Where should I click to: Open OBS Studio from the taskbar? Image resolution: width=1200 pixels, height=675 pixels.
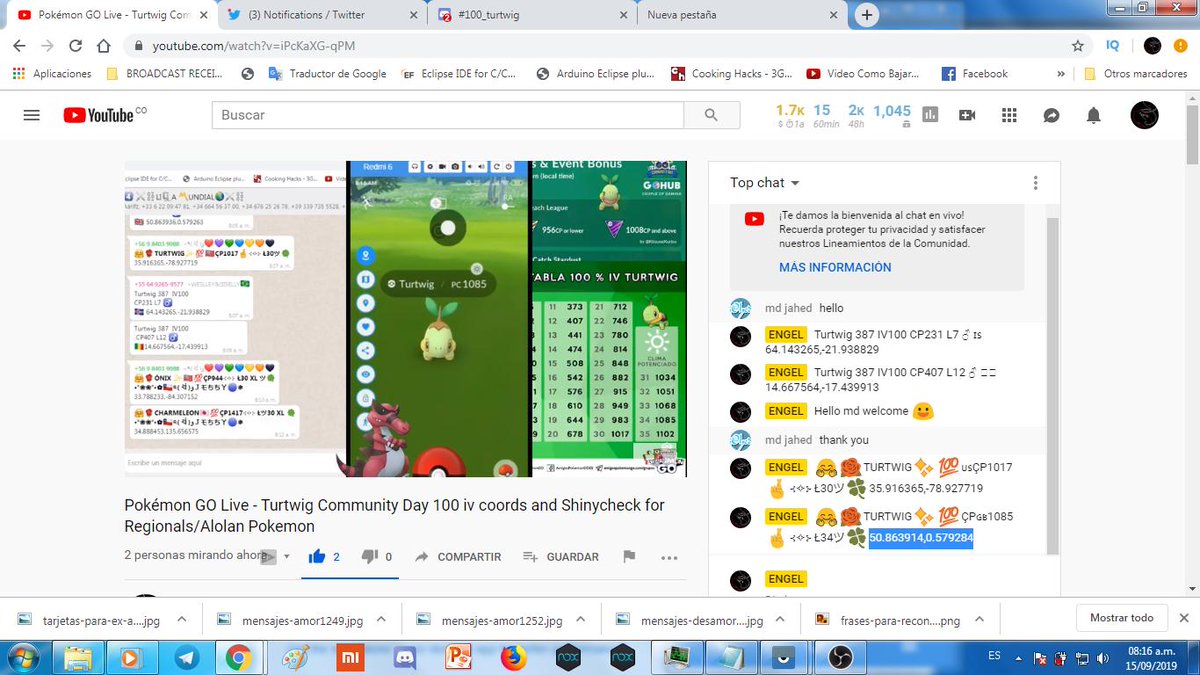[x=840, y=657]
